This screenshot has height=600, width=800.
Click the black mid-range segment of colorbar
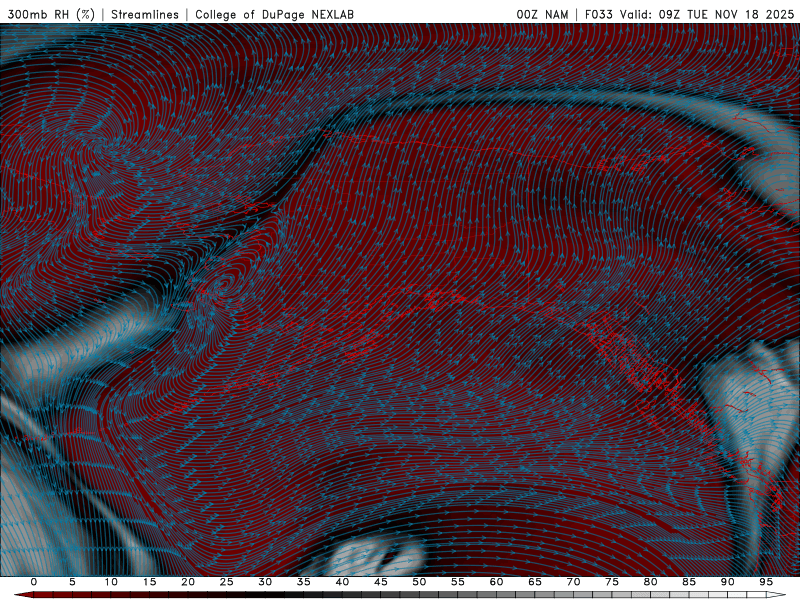point(265,595)
